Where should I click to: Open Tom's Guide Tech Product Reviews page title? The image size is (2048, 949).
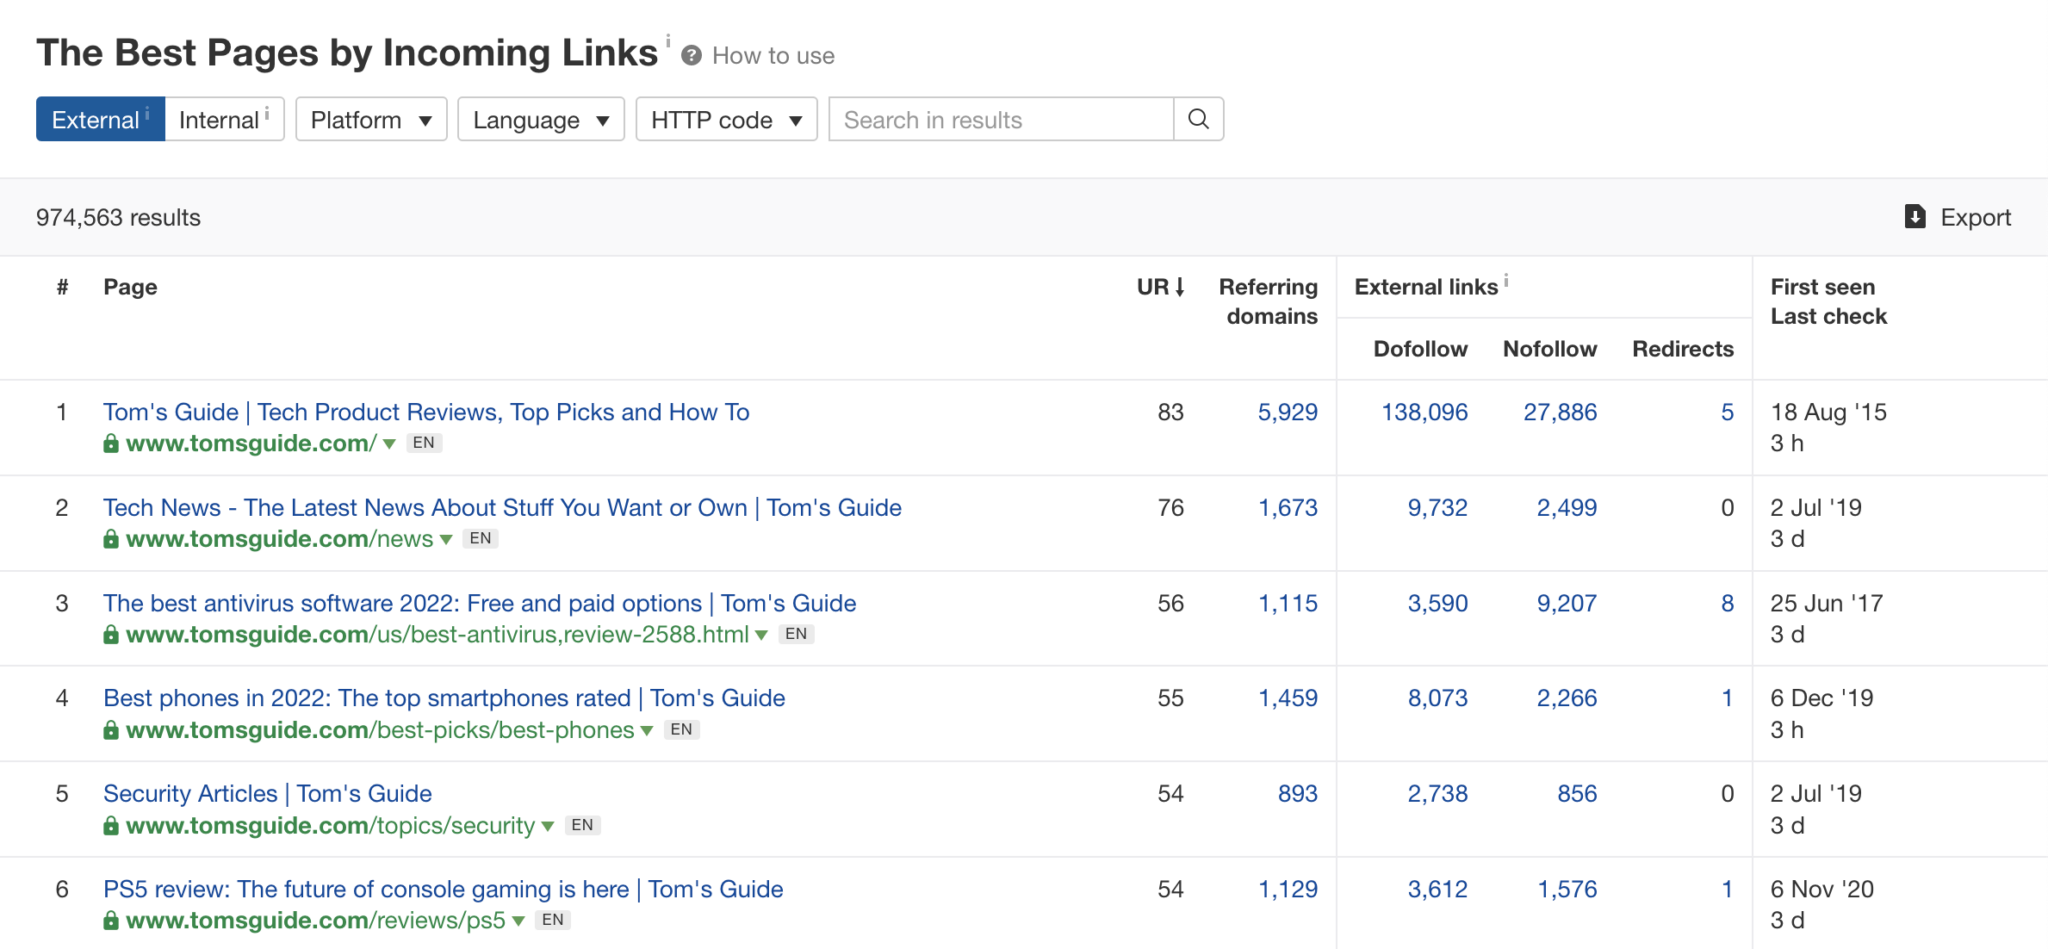tap(426, 412)
